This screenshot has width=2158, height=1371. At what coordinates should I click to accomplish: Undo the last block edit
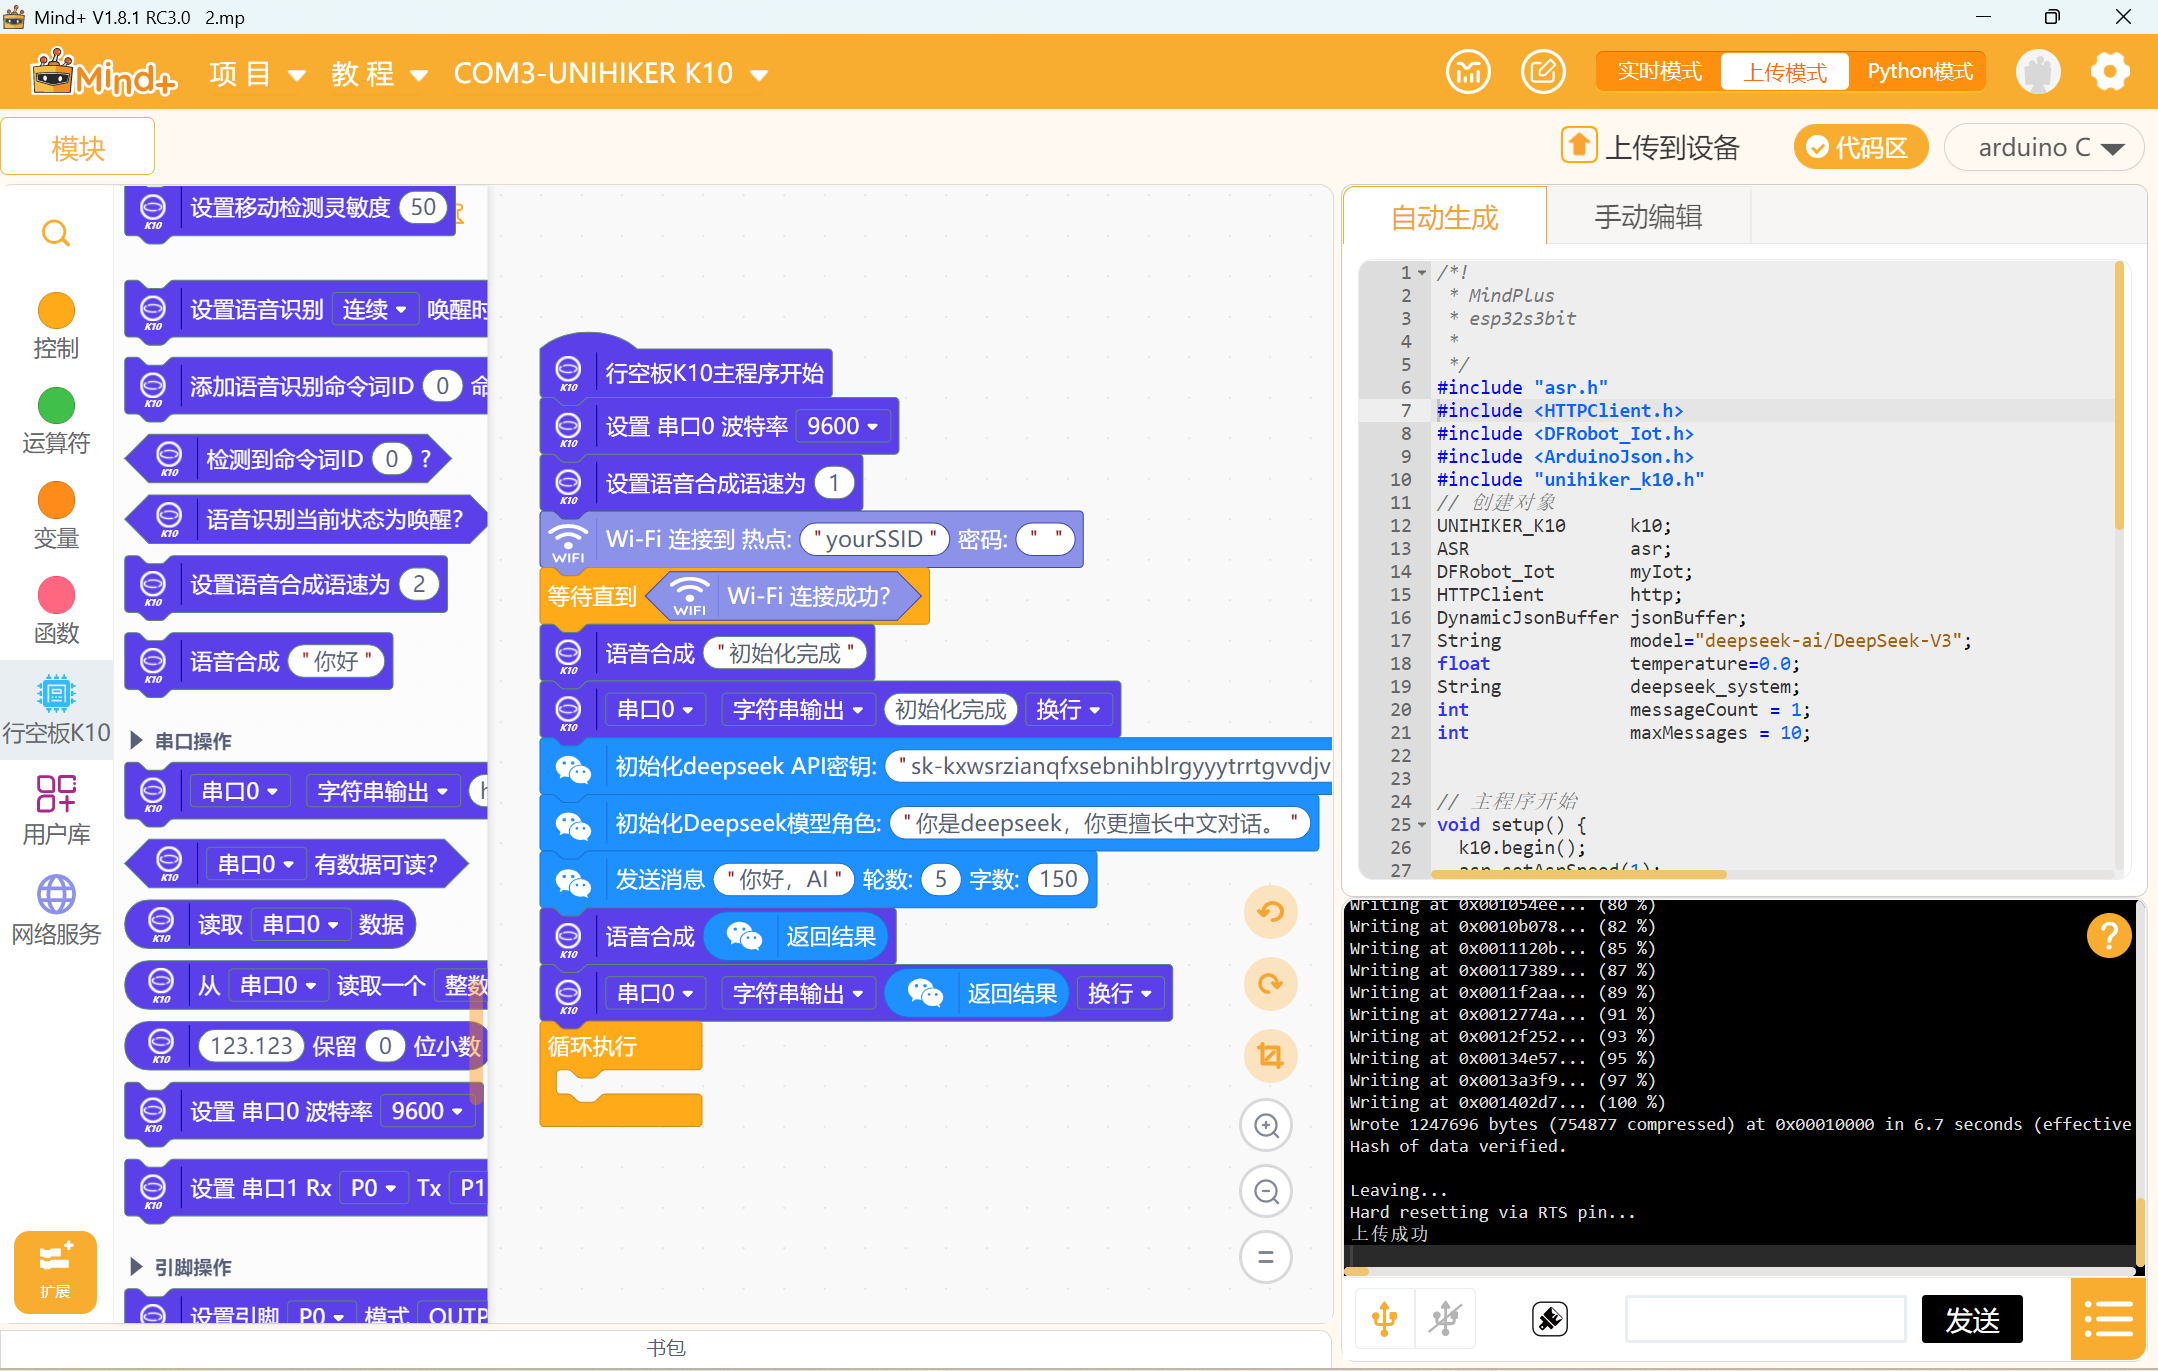(1269, 912)
